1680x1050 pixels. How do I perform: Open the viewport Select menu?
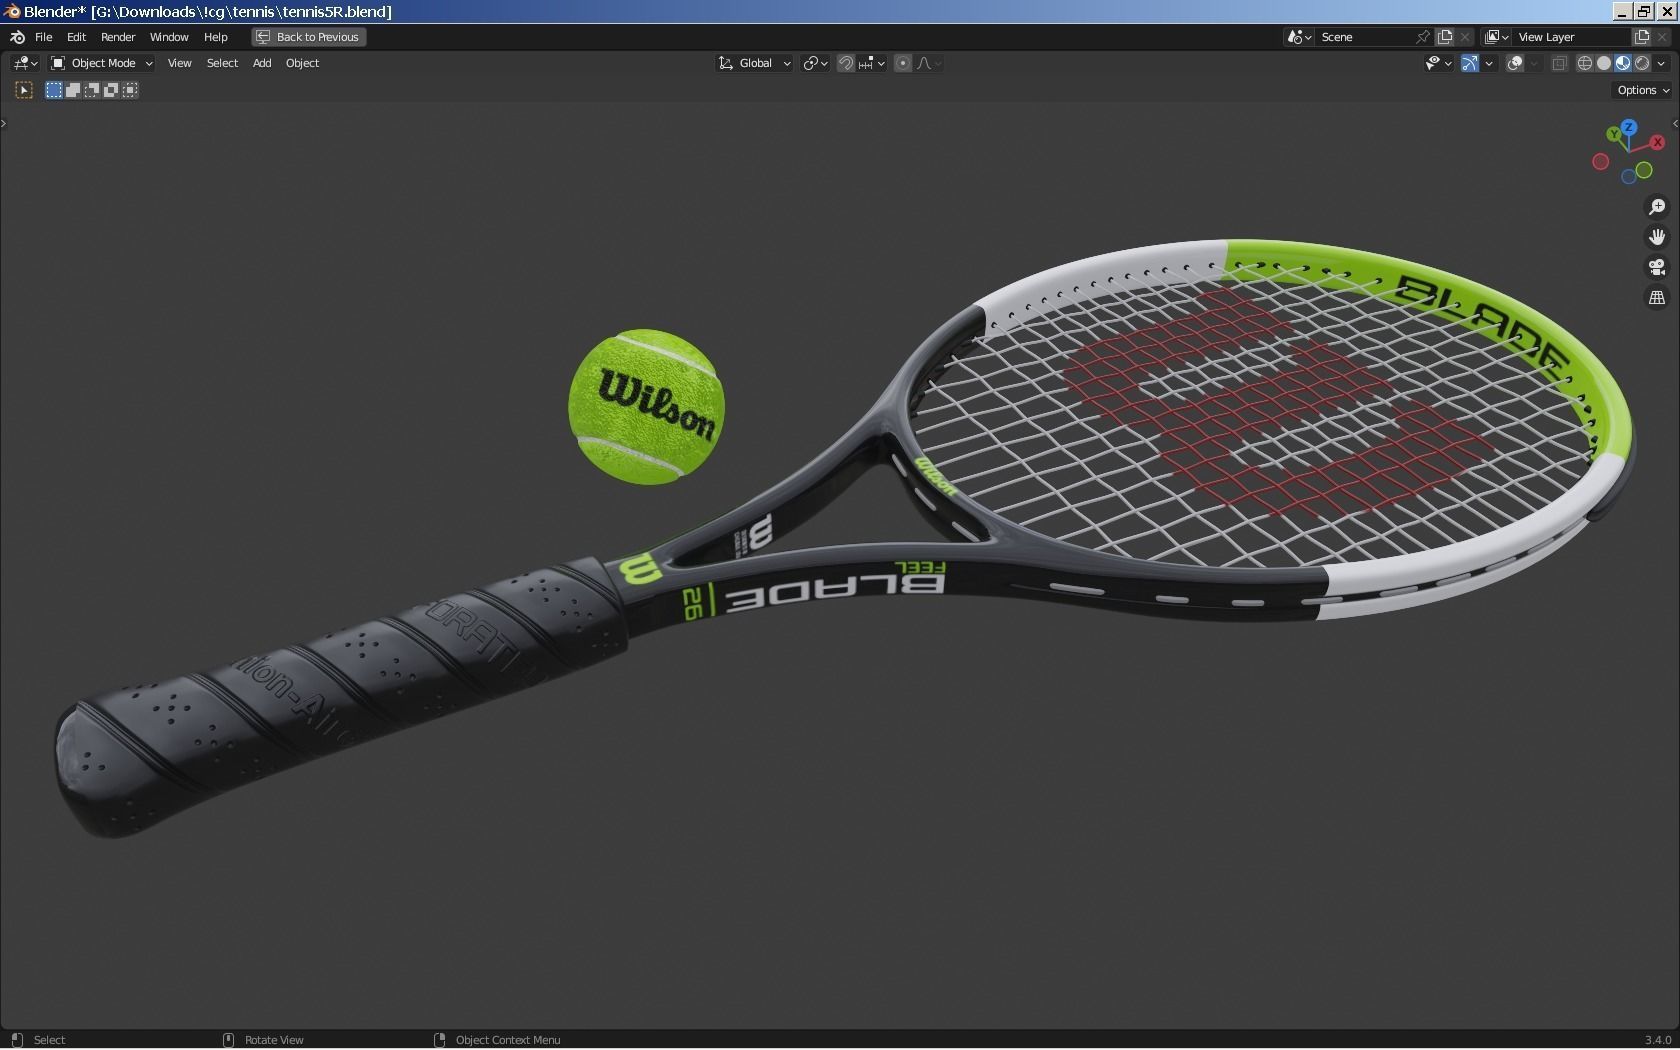(222, 63)
